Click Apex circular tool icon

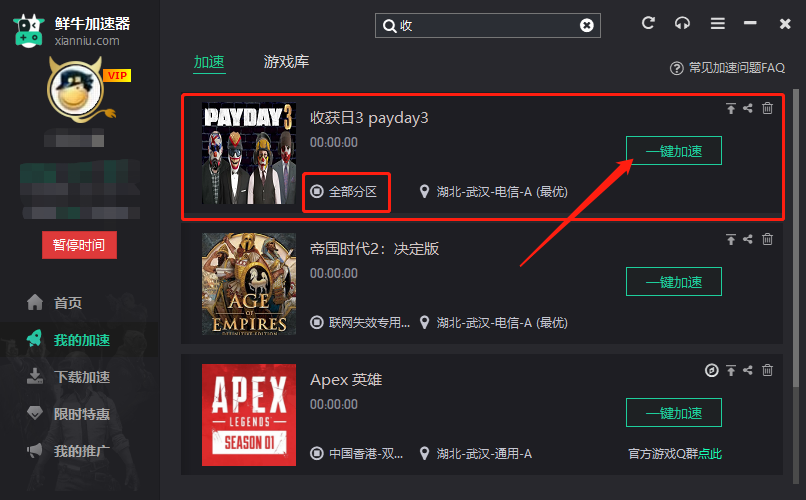pyautogui.click(x=711, y=370)
